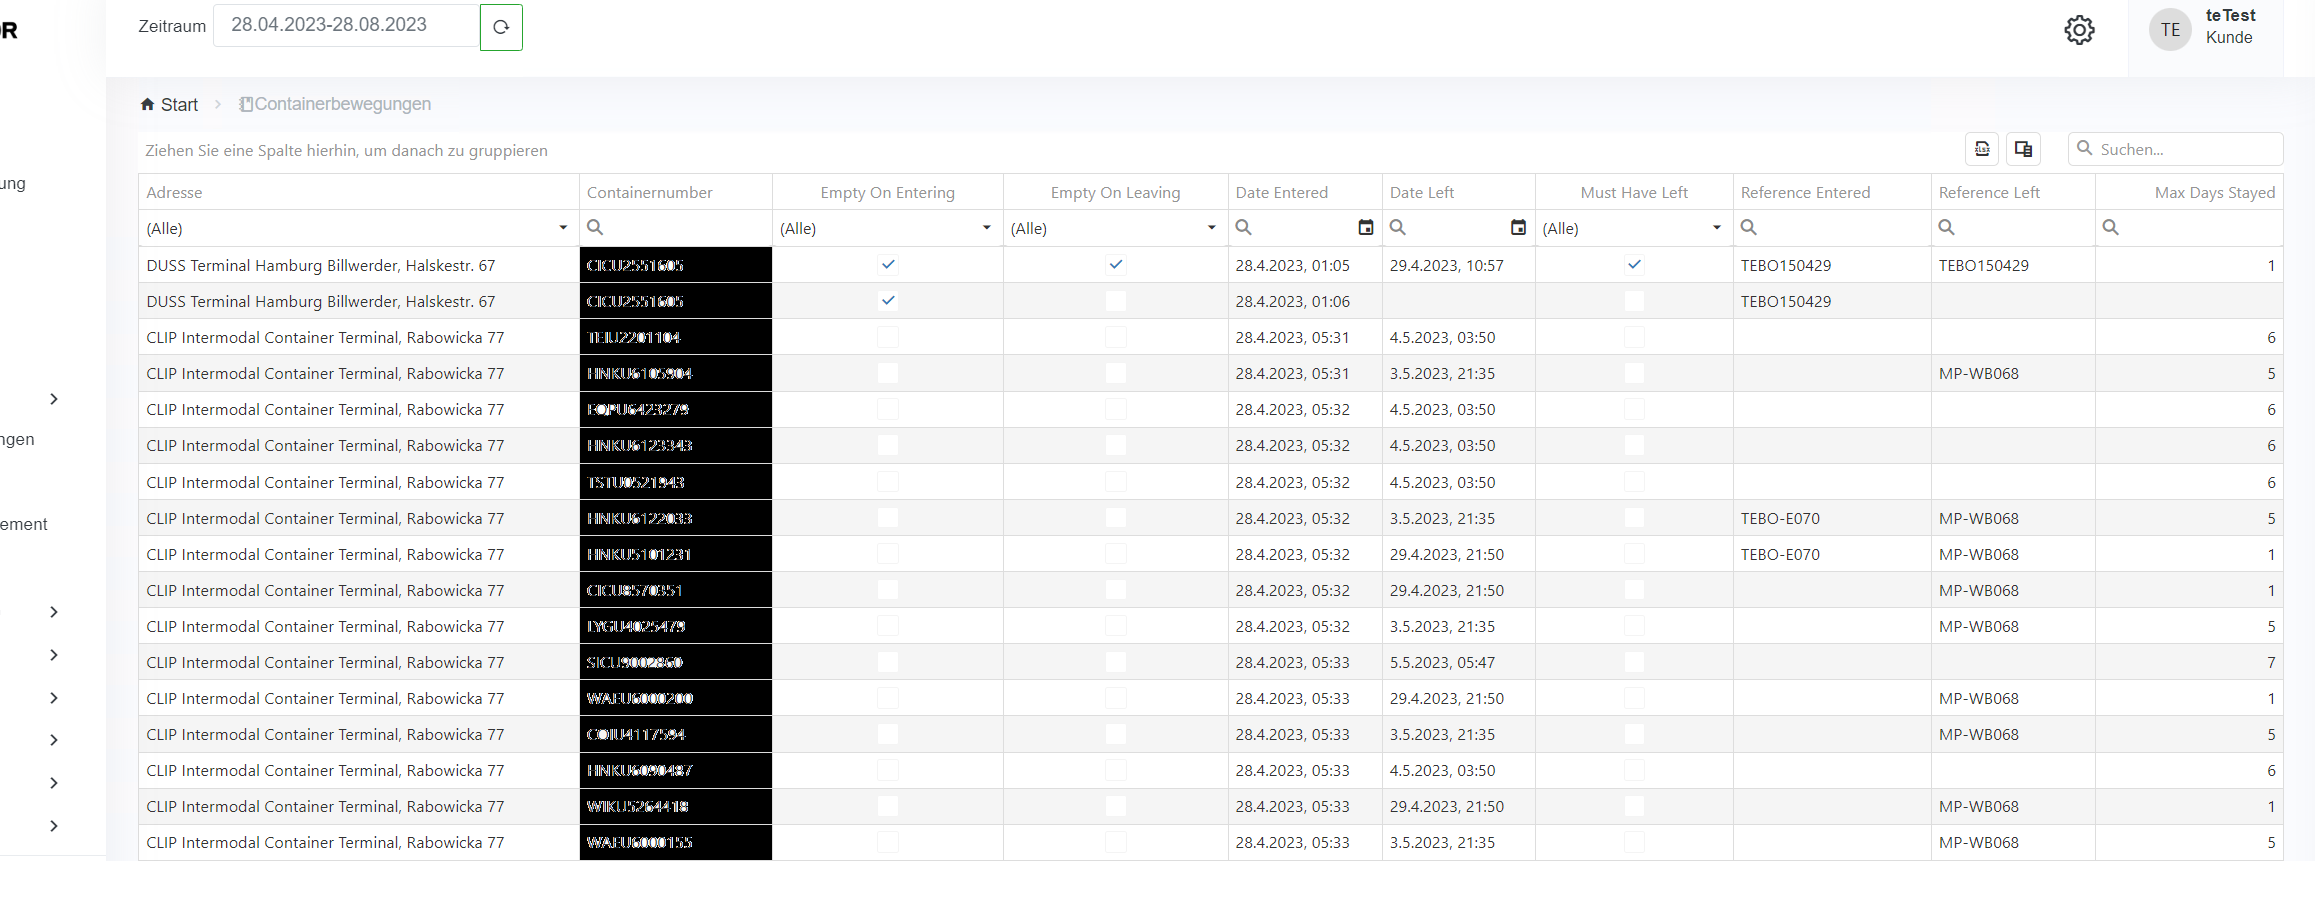
Task: Sort by the Max Days Stayed header
Action: (2214, 192)
